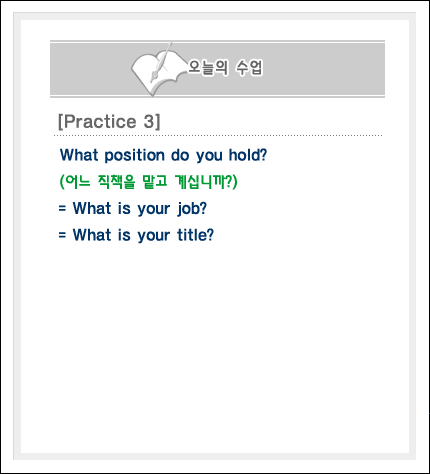The image size is (430, 474).
Task: Click the Korean word 직책을
Action: click(116, 182)
